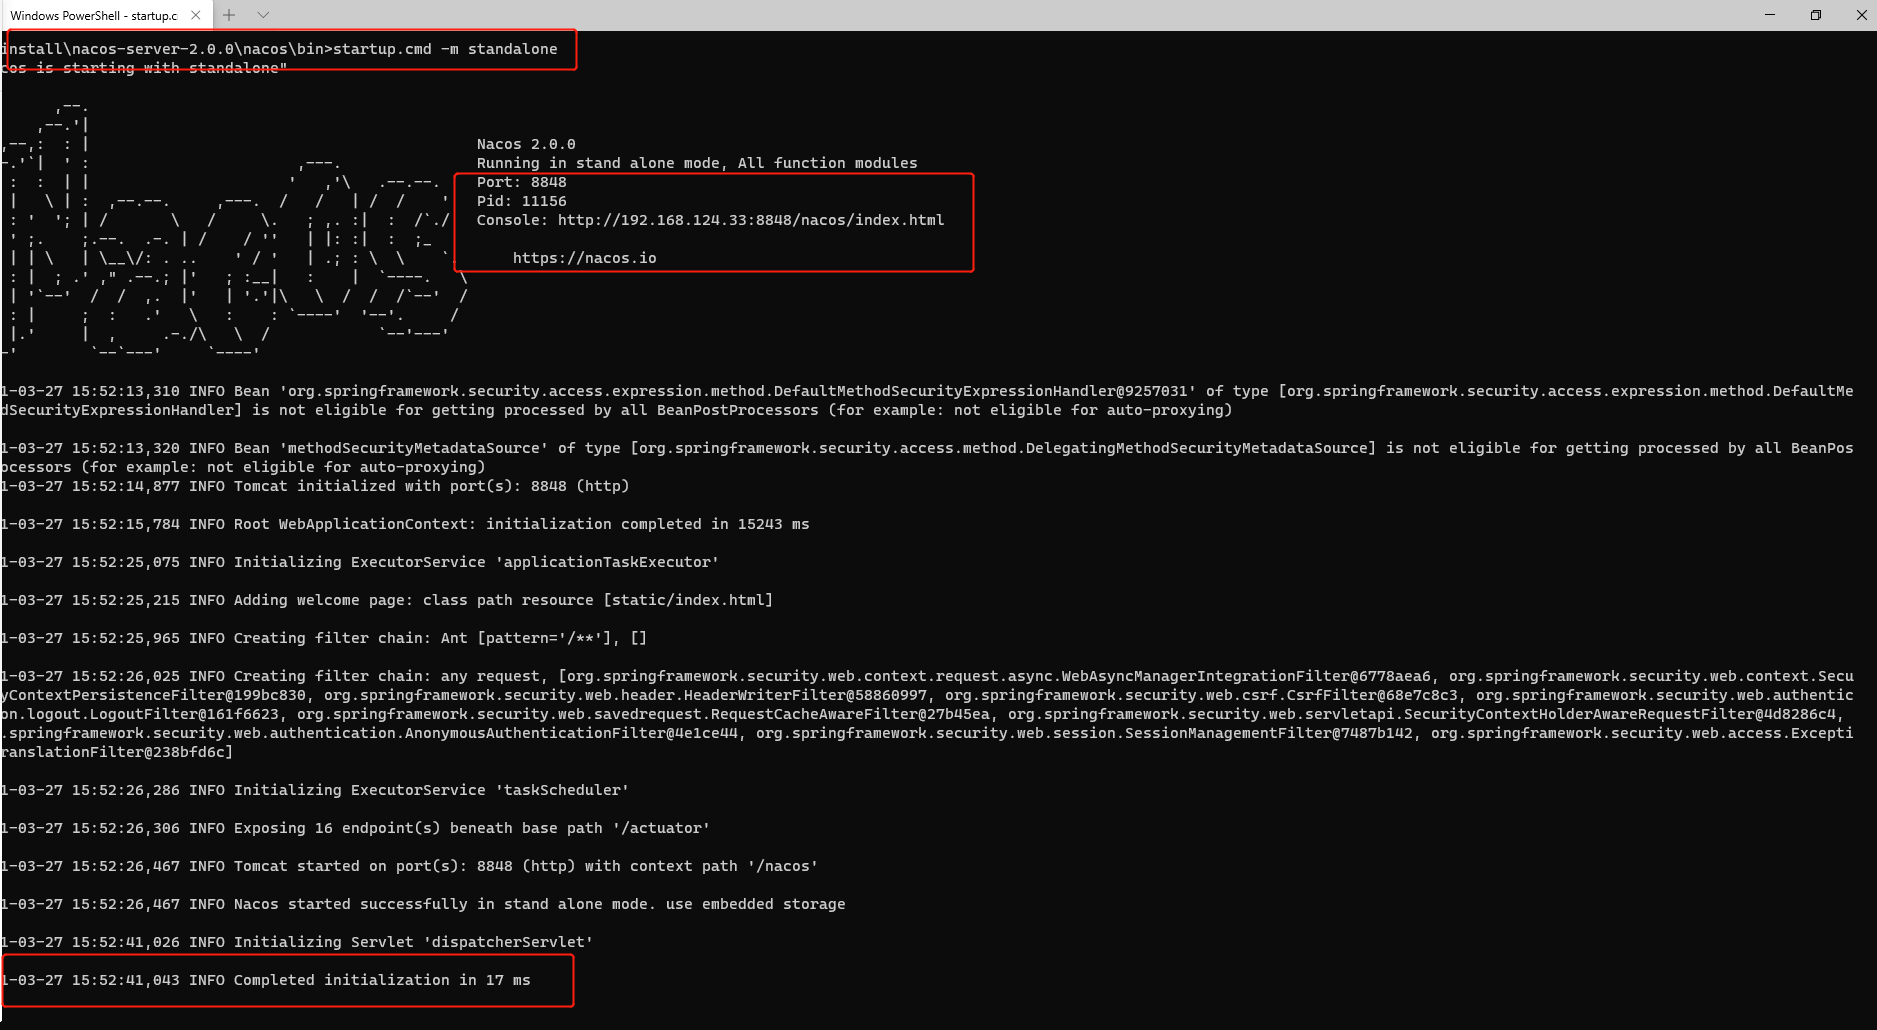Close the terminal window
This screenshot has height=1030, width=1877.
tap(1861, 15)
